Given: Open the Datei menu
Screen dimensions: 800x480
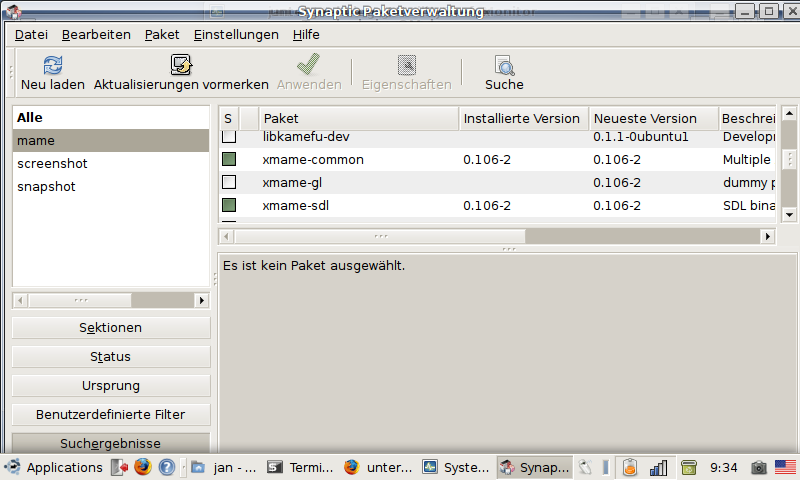Looking at the screenshot, I should point(31,35).
